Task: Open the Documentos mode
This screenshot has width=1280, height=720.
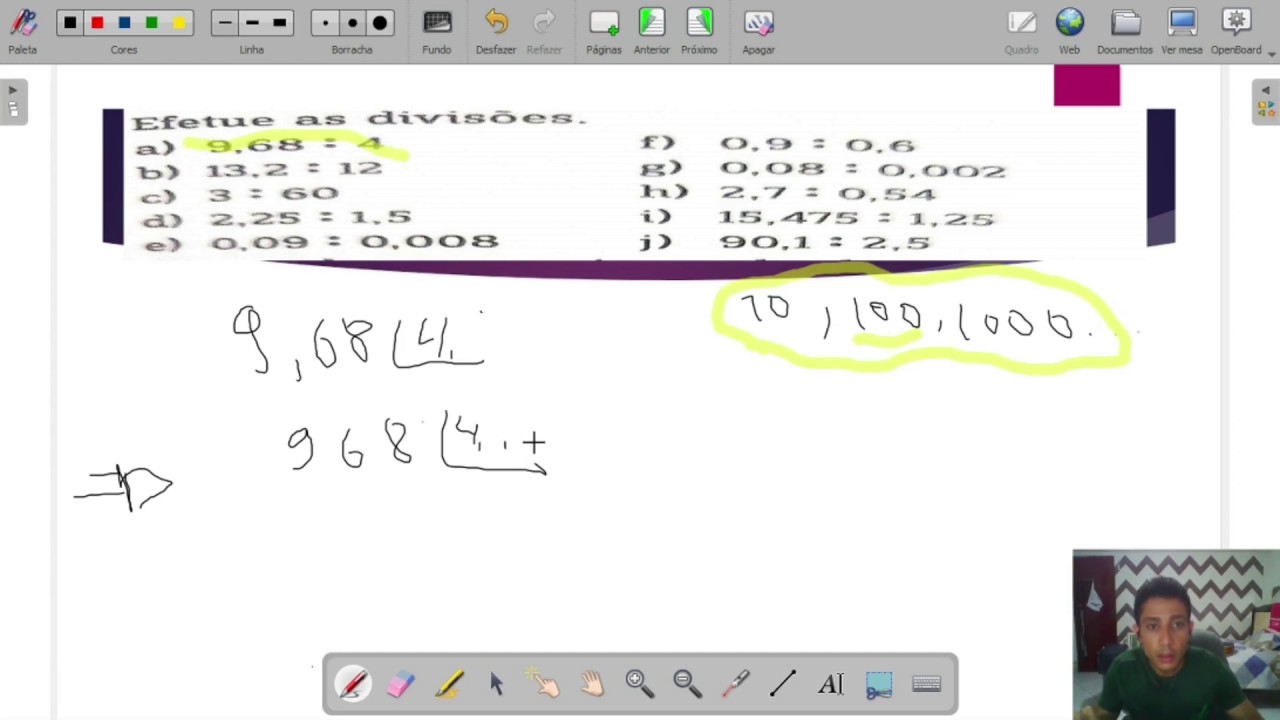Action: click(x=1125, y=30)
